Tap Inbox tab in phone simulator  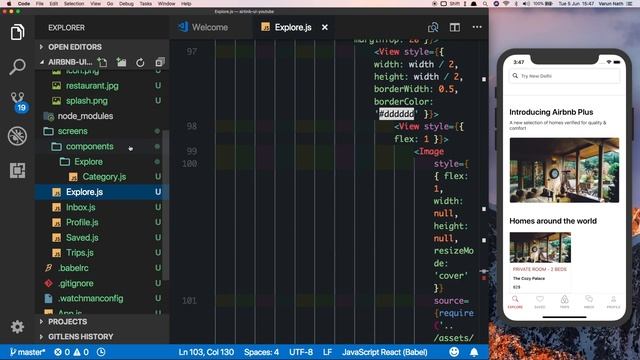589,302
